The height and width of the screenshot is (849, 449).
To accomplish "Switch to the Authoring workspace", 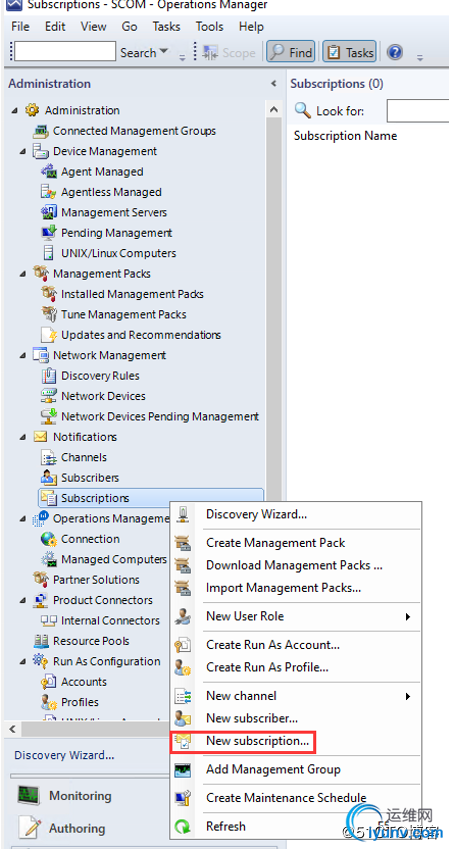I will click(x=77, y=829).
